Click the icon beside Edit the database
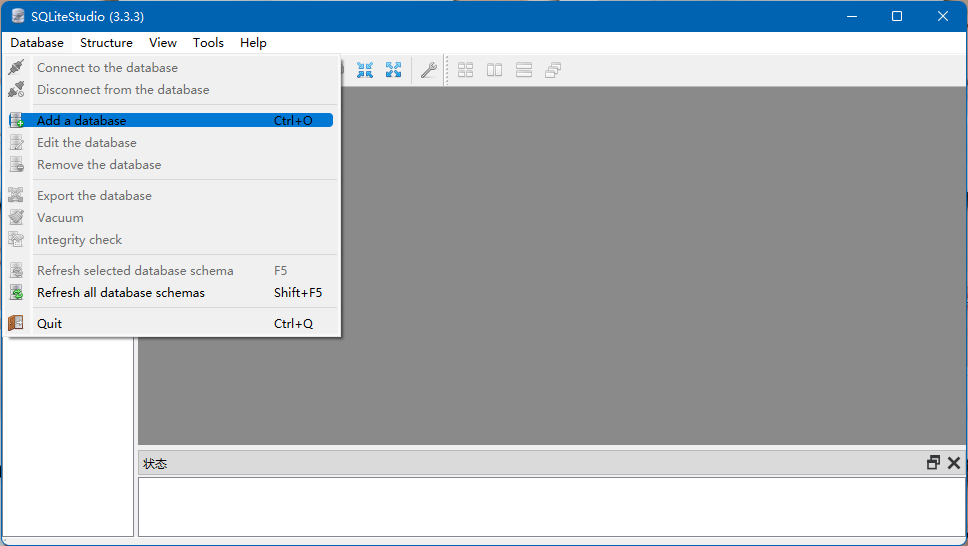The height and width of the screenshot is (546, 968). (x=16, y=143)
